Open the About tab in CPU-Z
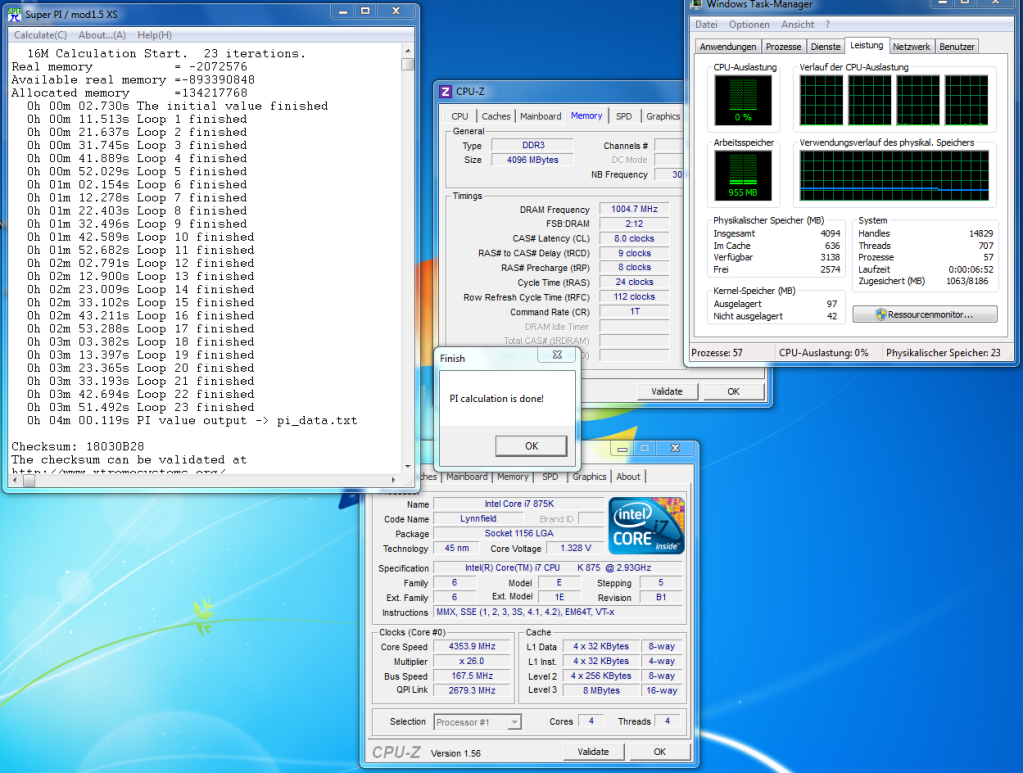Image resolution: width=1023 pixels, height=773 pixels. (628, 477)
